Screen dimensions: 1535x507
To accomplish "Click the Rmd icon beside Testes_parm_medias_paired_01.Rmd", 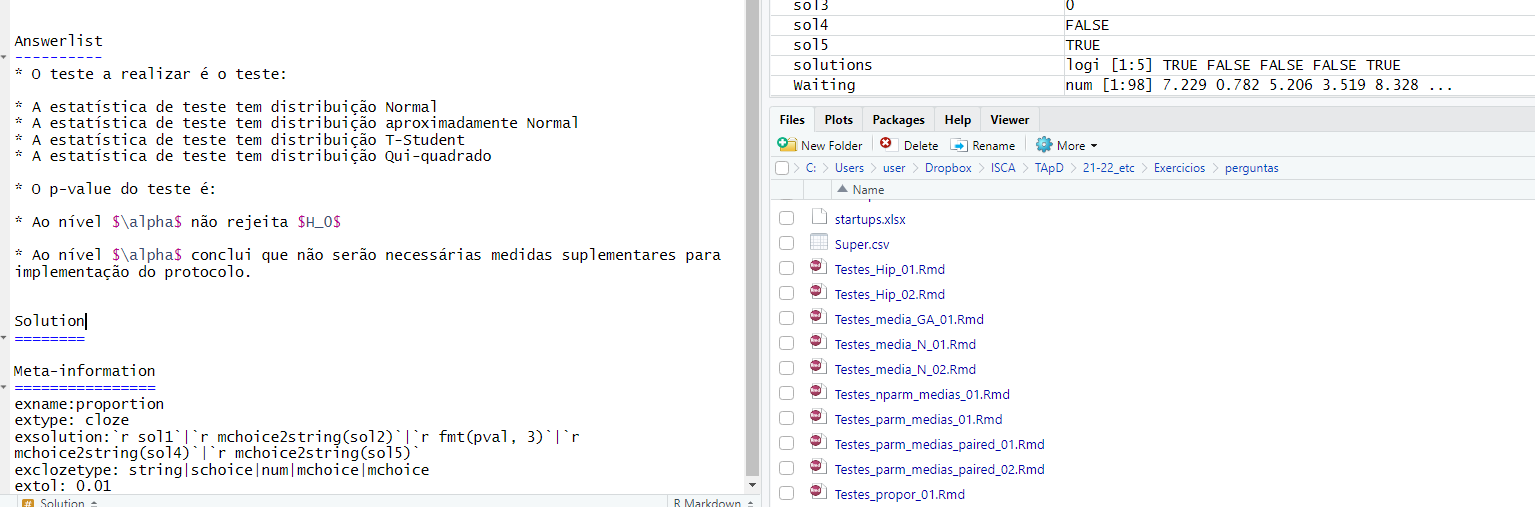I will coord(819,443).
